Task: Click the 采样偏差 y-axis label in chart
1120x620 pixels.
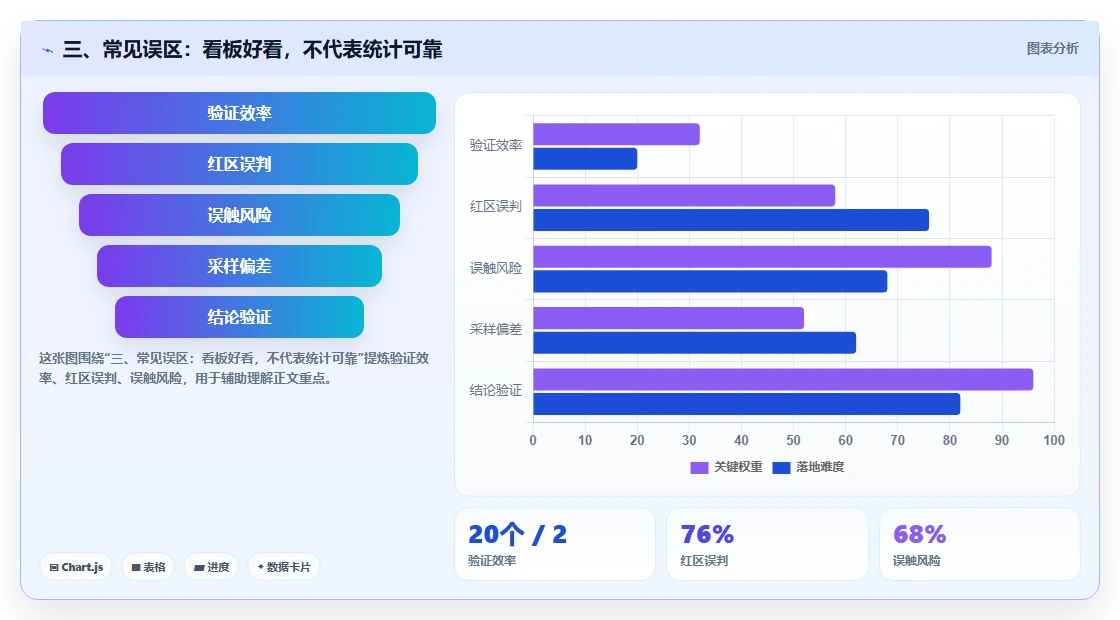Action: click(496, 329)
